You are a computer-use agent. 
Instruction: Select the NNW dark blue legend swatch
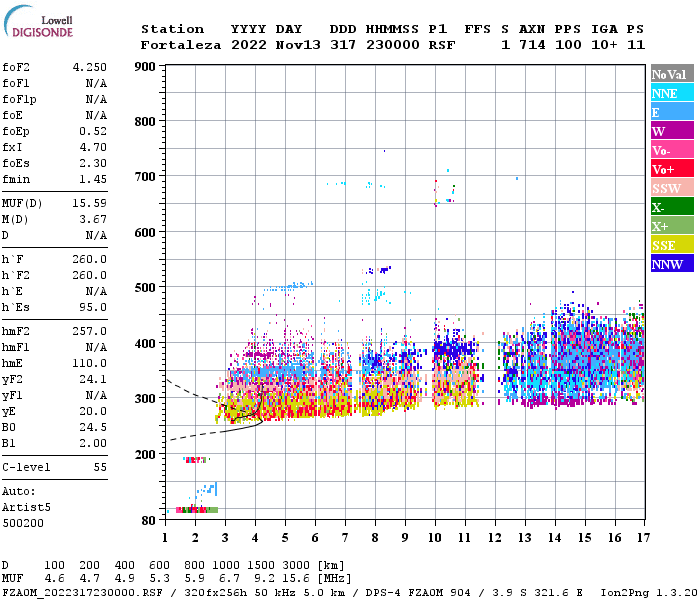click(x=672, y=264)
